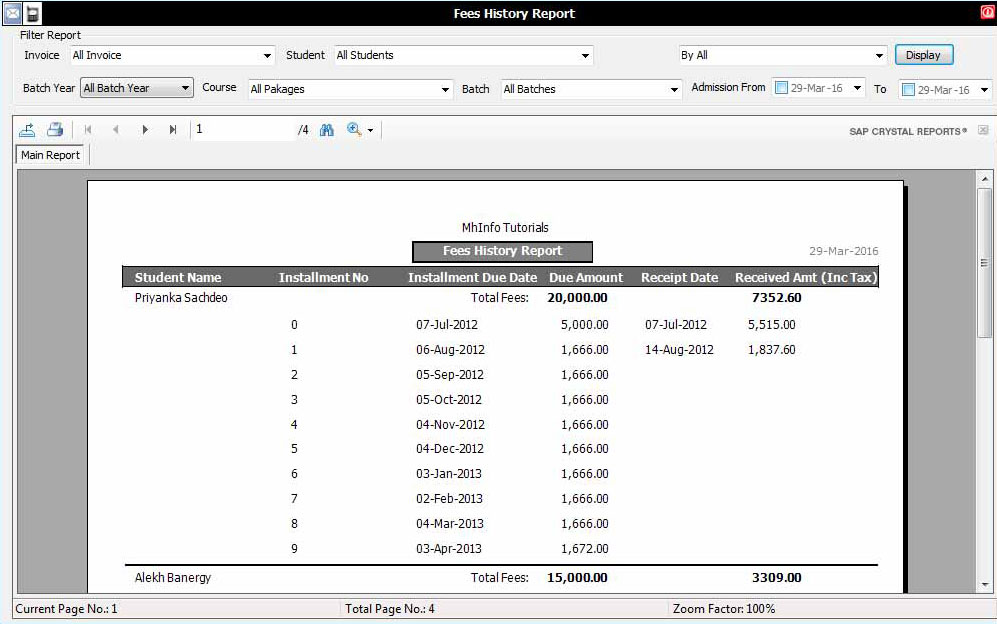Click received amount 1,837.60
Image resolution: width=997 pixels, height=624 pixels.
[x=771, y=350]
